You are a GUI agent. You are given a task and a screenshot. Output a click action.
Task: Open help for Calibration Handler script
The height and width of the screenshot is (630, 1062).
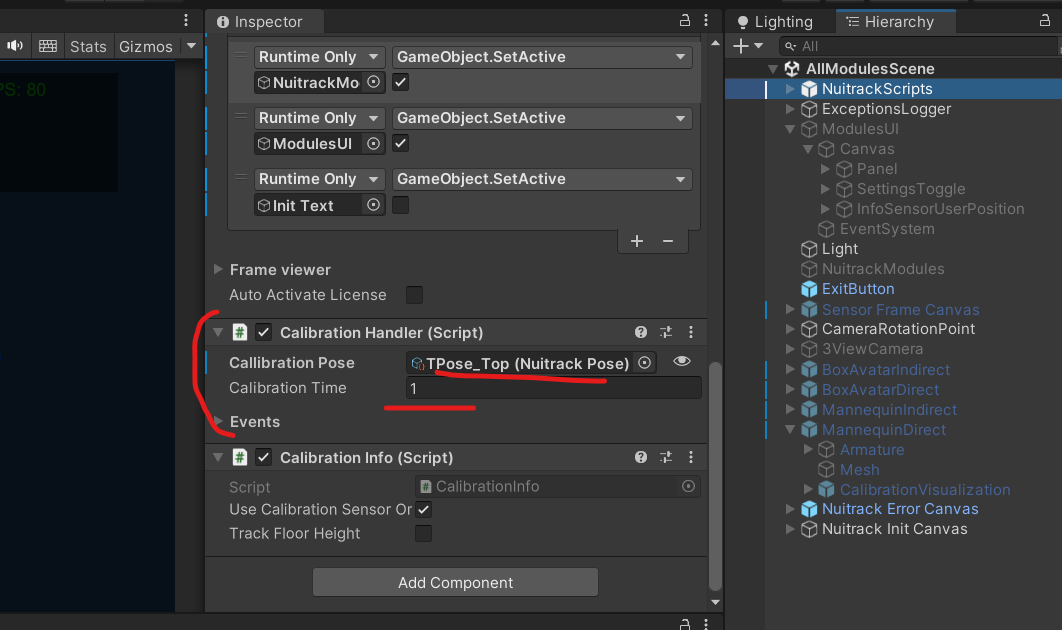[641, 332]
